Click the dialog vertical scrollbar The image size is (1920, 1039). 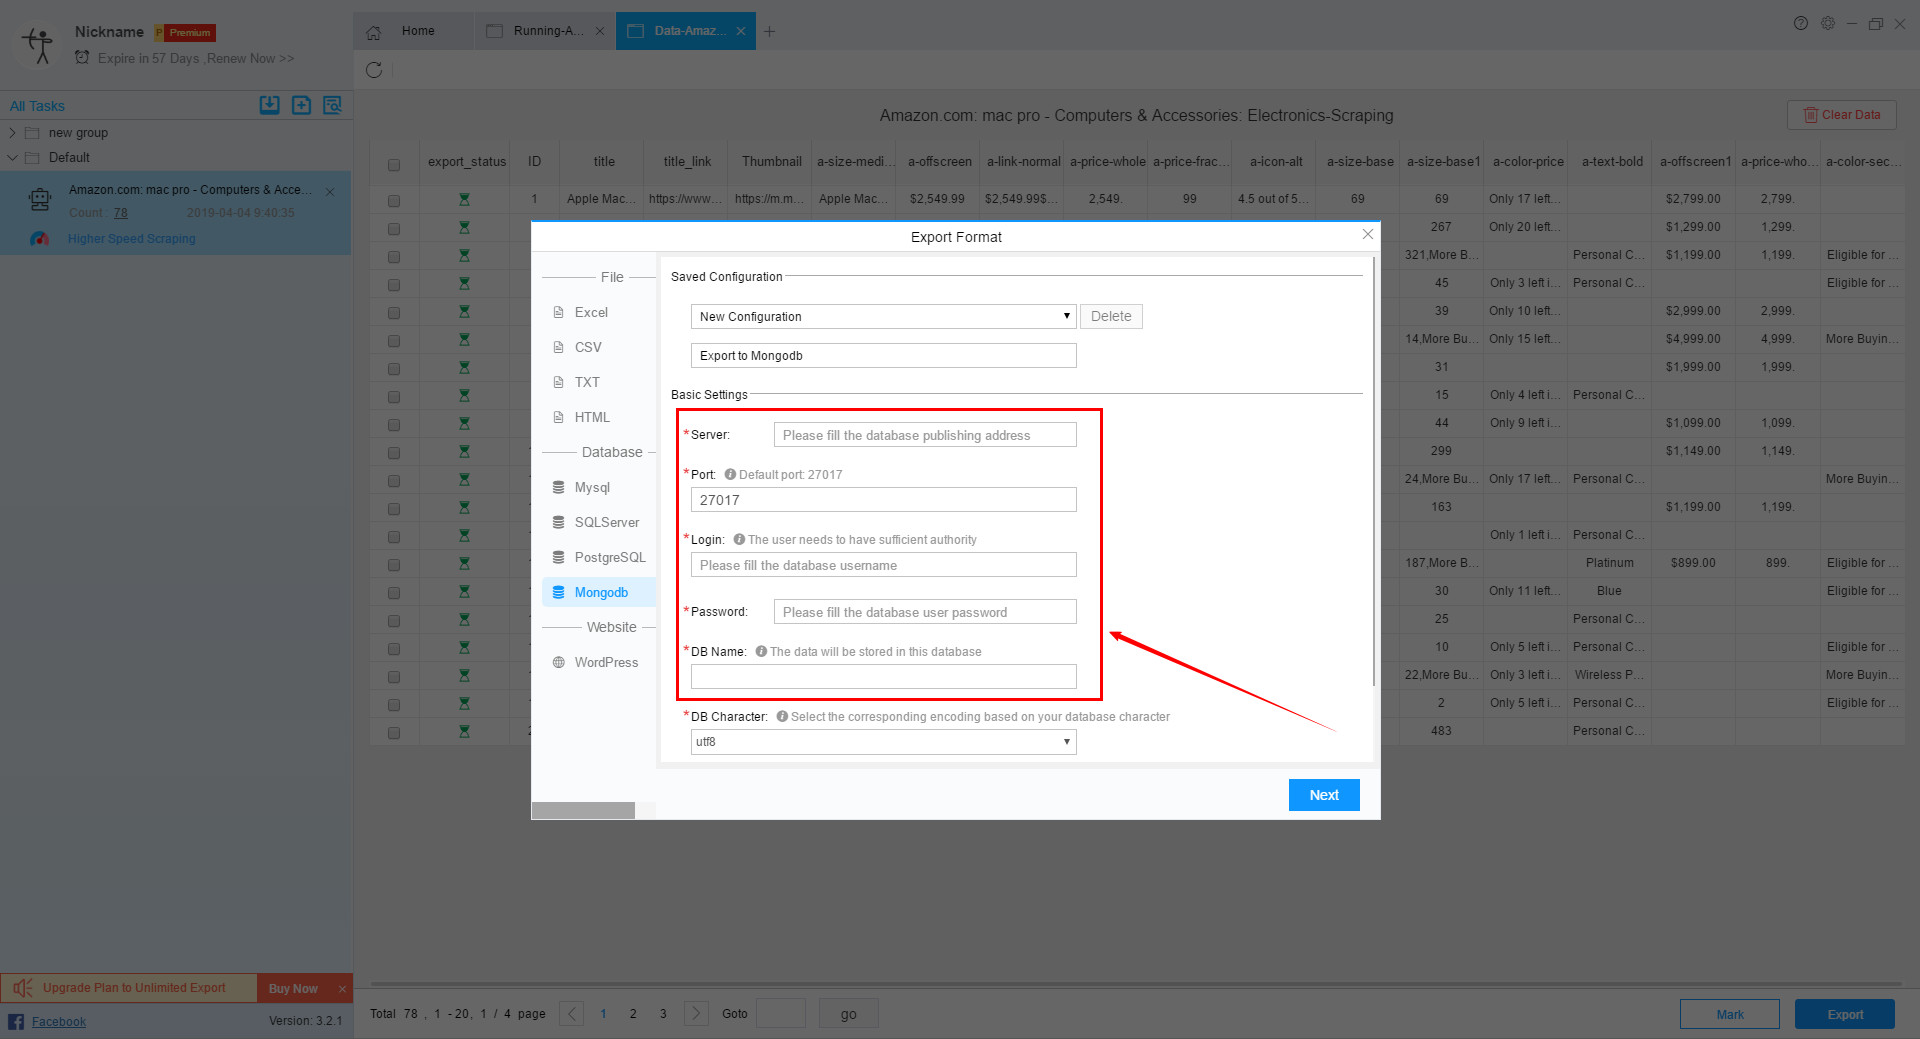(x=1375, y=471)
